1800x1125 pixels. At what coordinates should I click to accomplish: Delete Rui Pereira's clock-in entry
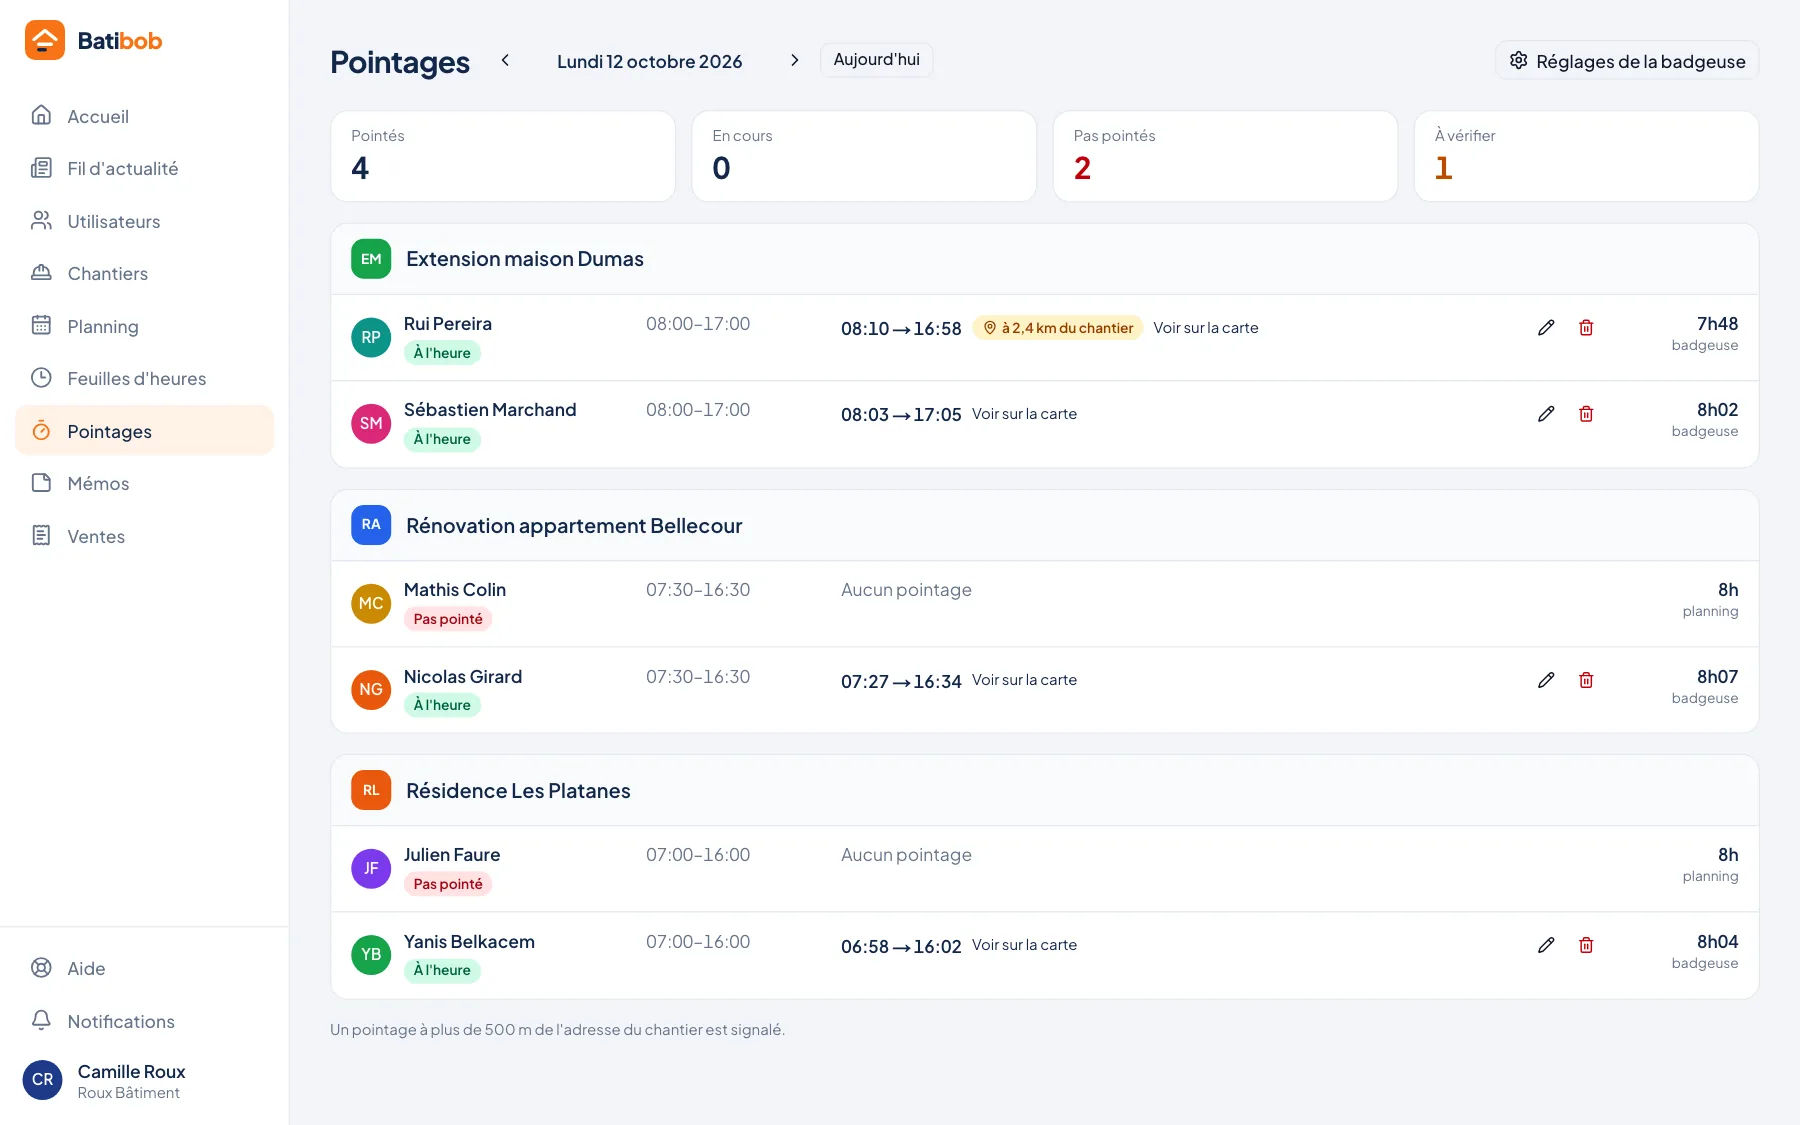(1586, 328)
